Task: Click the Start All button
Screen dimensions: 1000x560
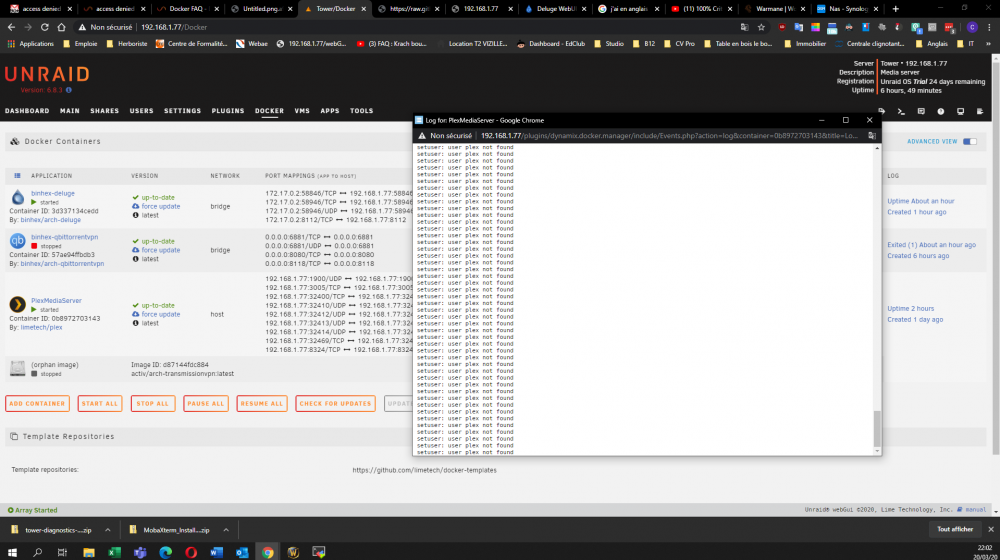Action: [x=99, y=404]
